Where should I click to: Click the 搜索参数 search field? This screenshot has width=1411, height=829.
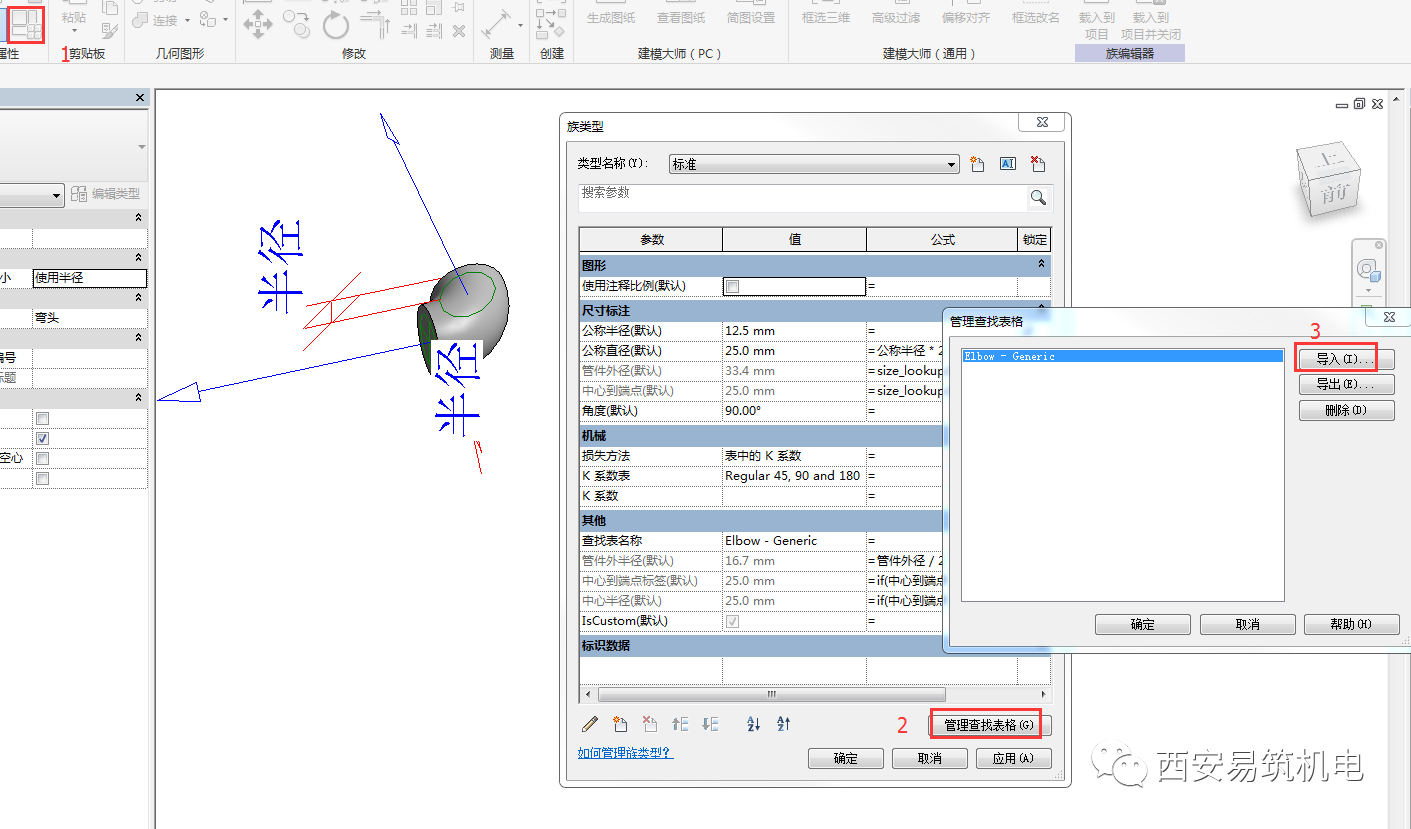click(x=803, y=198)
